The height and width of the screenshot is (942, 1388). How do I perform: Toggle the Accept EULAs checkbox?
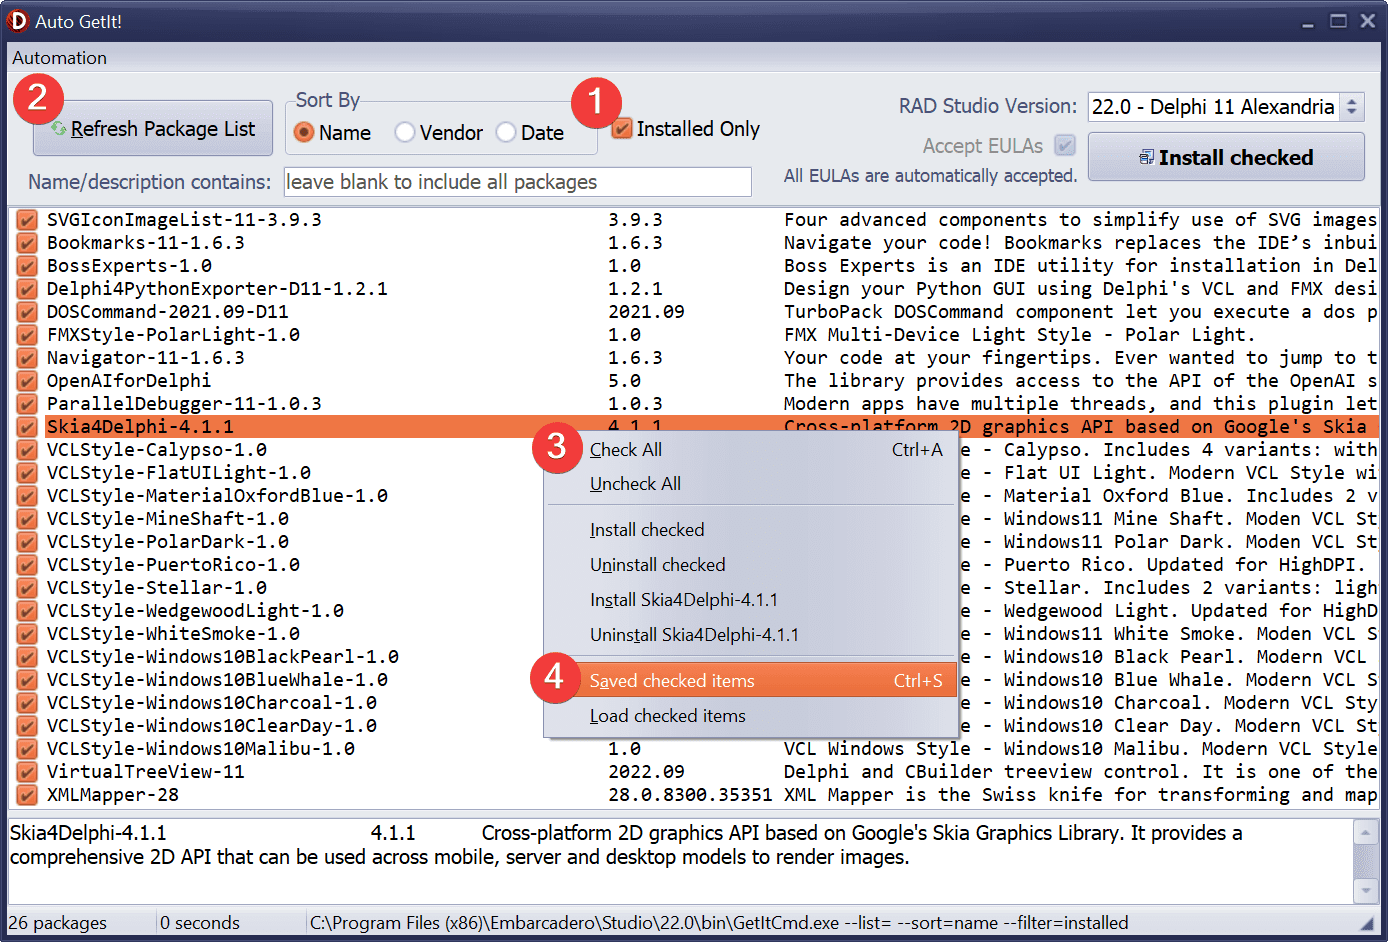1065,146
